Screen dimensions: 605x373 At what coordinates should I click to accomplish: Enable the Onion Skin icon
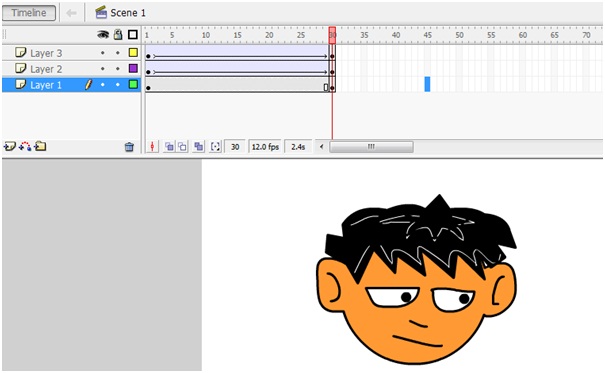(169, 147)
